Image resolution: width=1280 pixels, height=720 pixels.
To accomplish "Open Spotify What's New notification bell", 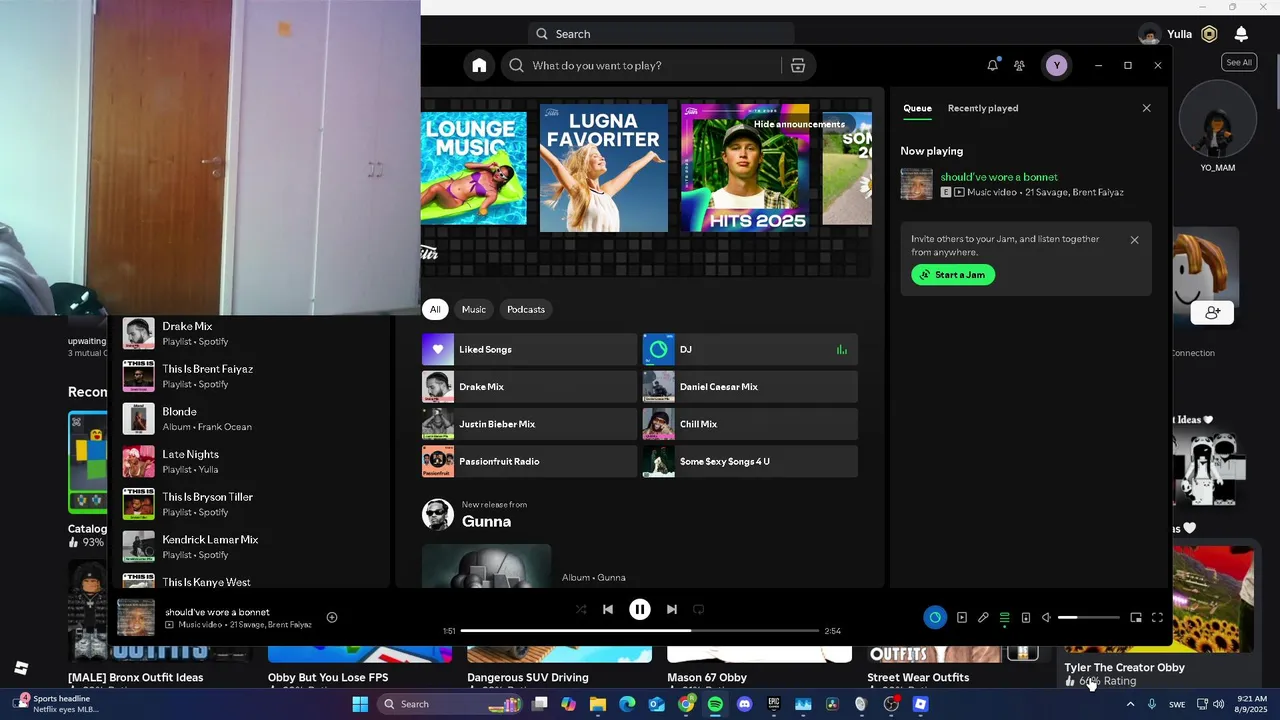I will point(993,65).
